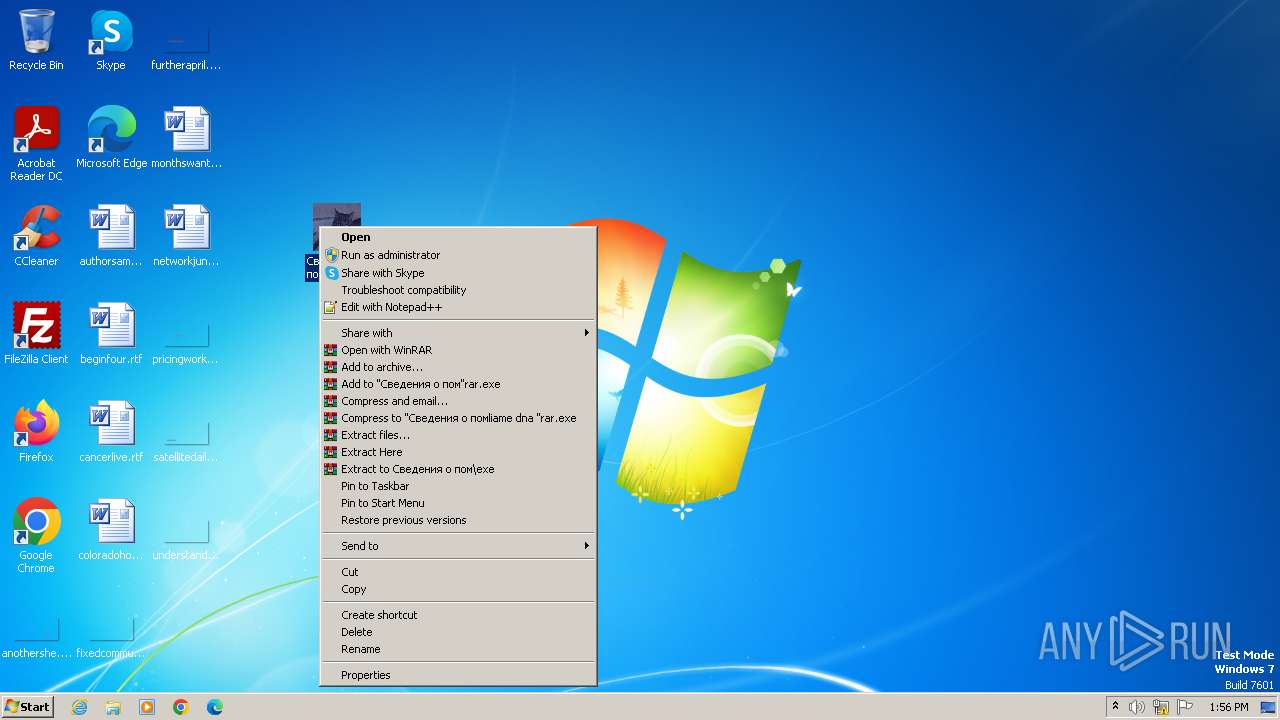
Task: Choose Properties in the context menu
Action: click(x=458, y=675)
